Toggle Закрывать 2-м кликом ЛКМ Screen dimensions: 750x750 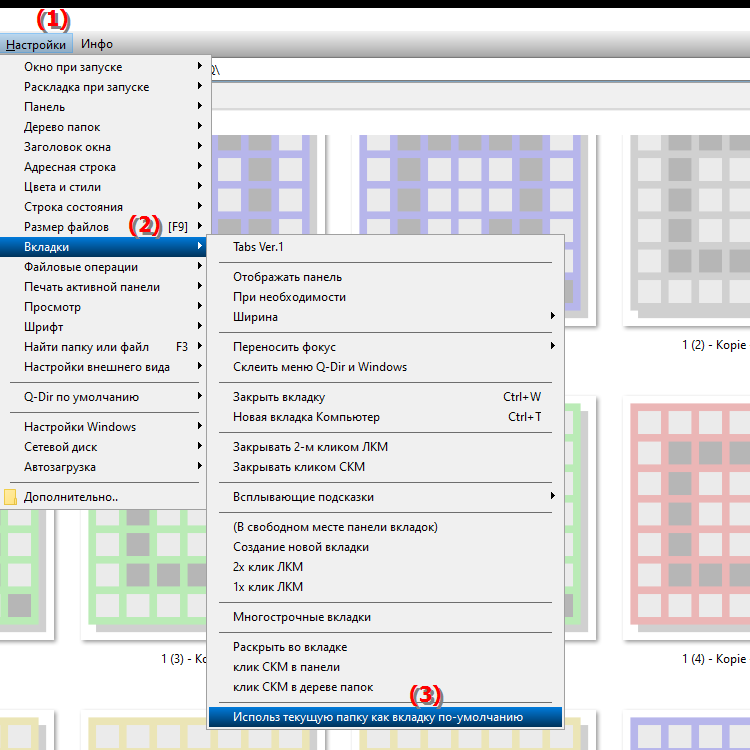pos(386,447)
